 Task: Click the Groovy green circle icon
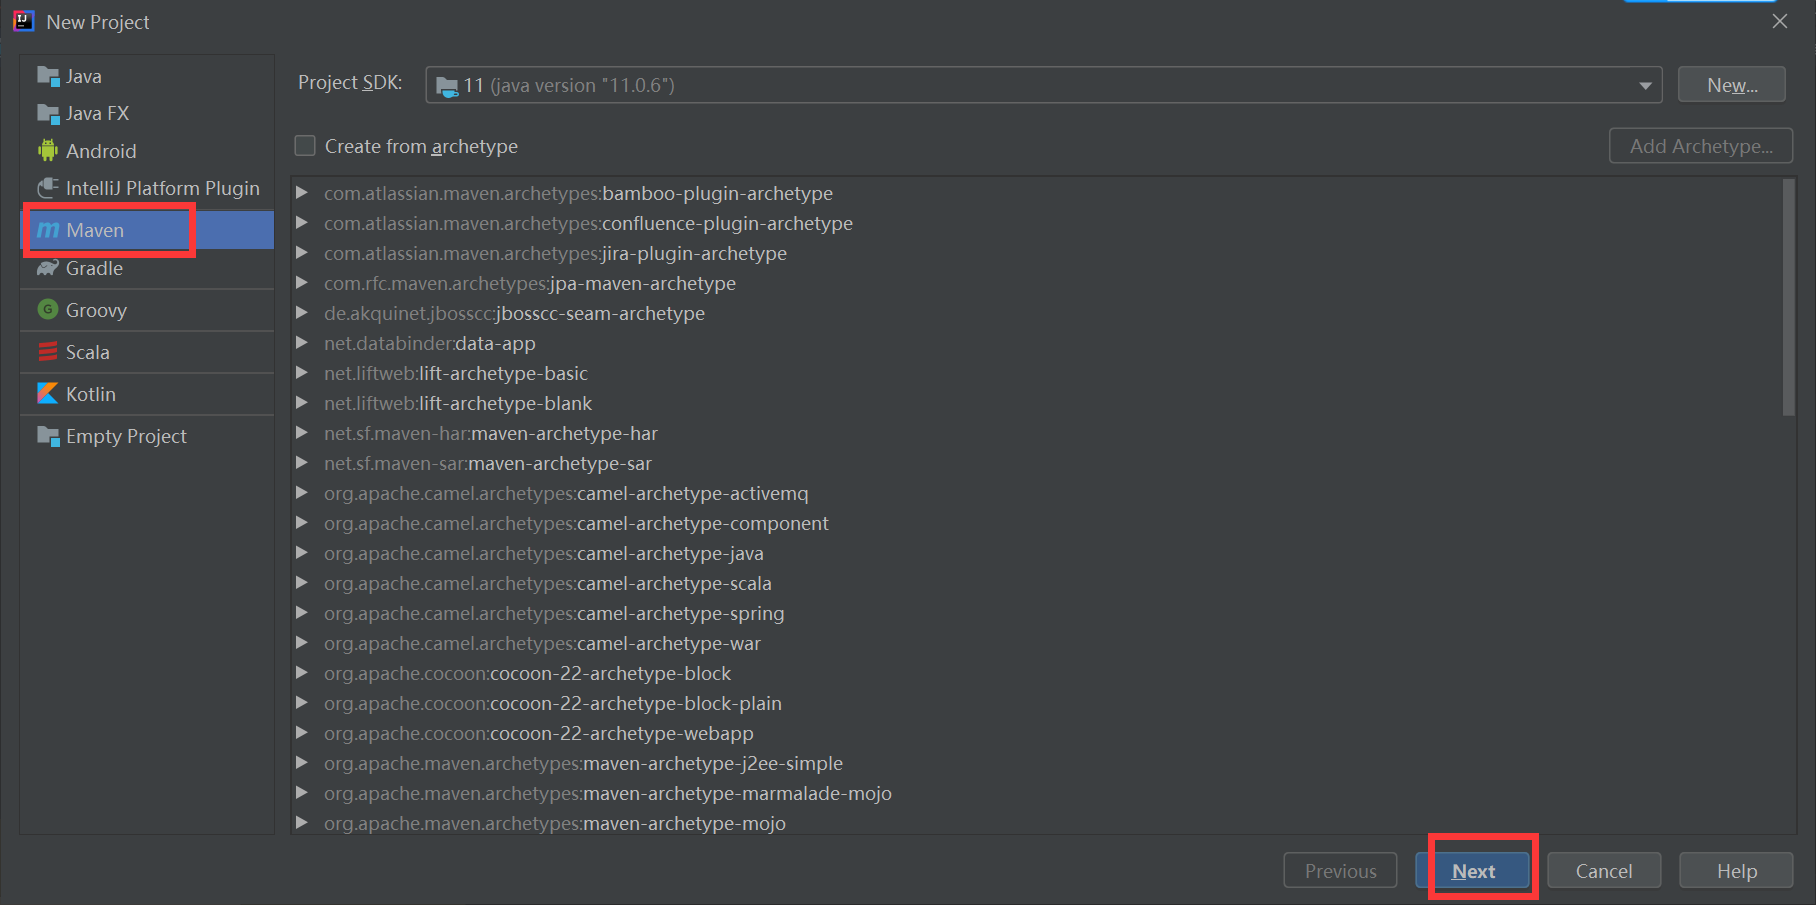point(48,310)
